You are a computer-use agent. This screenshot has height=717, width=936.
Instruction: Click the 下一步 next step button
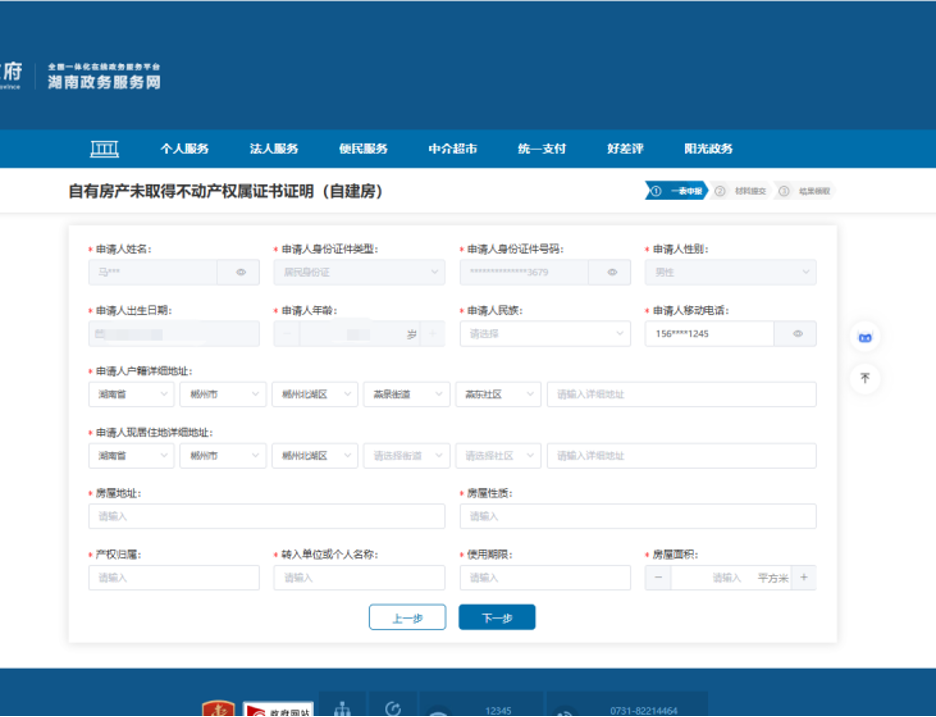(496, 617)
